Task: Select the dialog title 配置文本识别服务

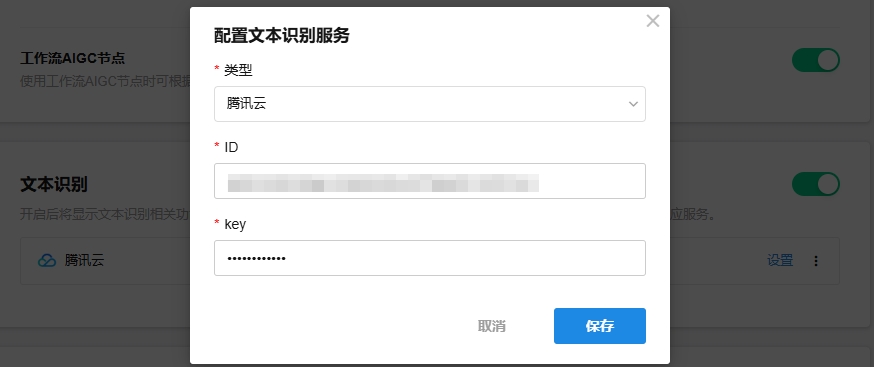Action: click(x=282, y=36)
